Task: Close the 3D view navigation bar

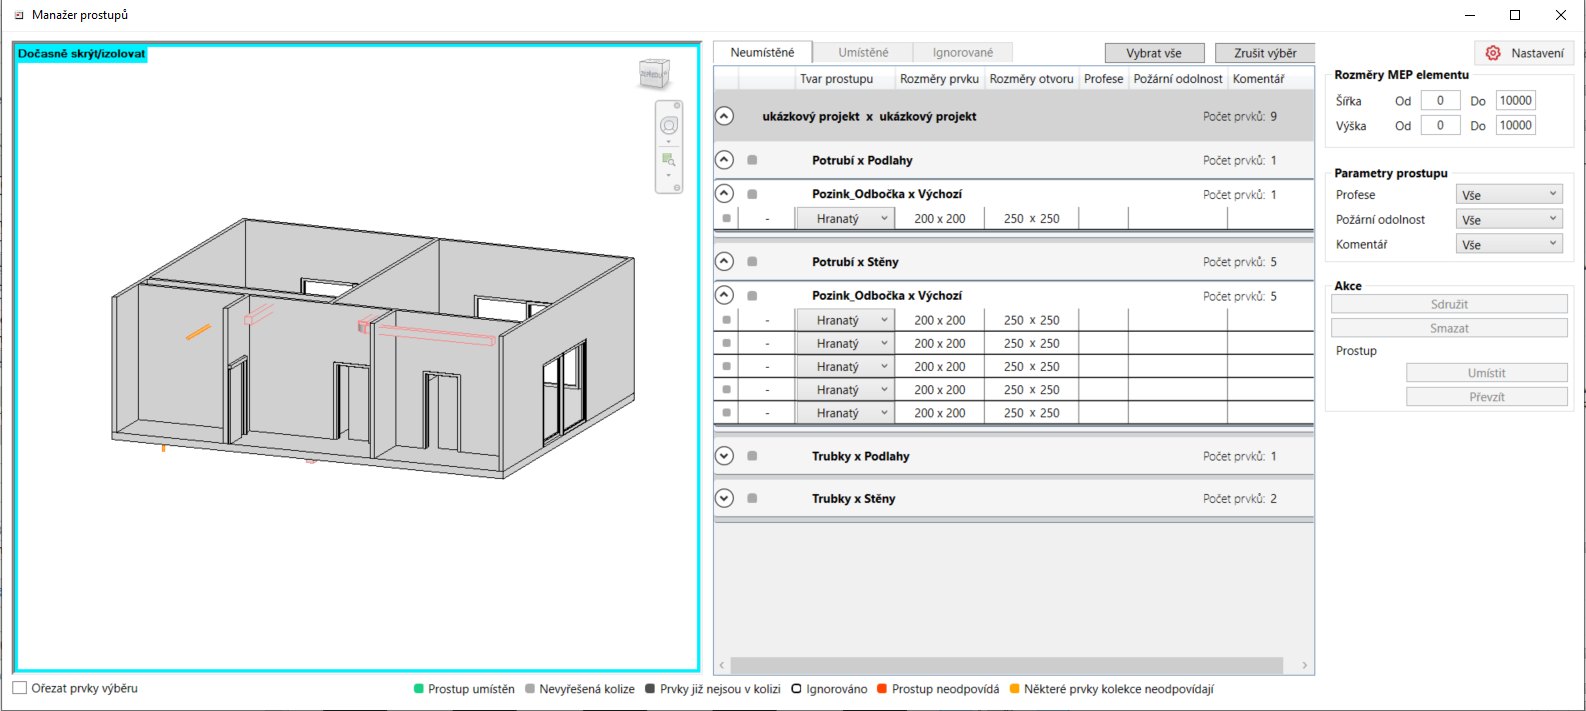Action: [677, 105]
